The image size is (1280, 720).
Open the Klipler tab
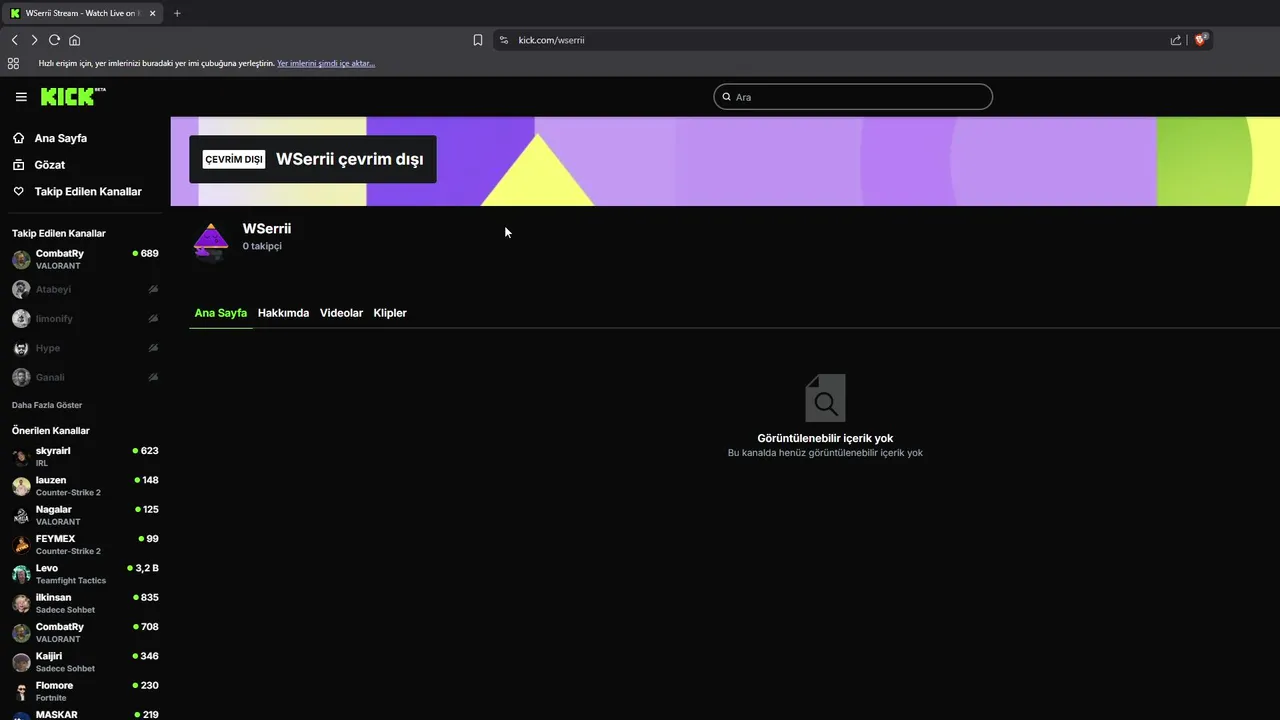[390, 313]
